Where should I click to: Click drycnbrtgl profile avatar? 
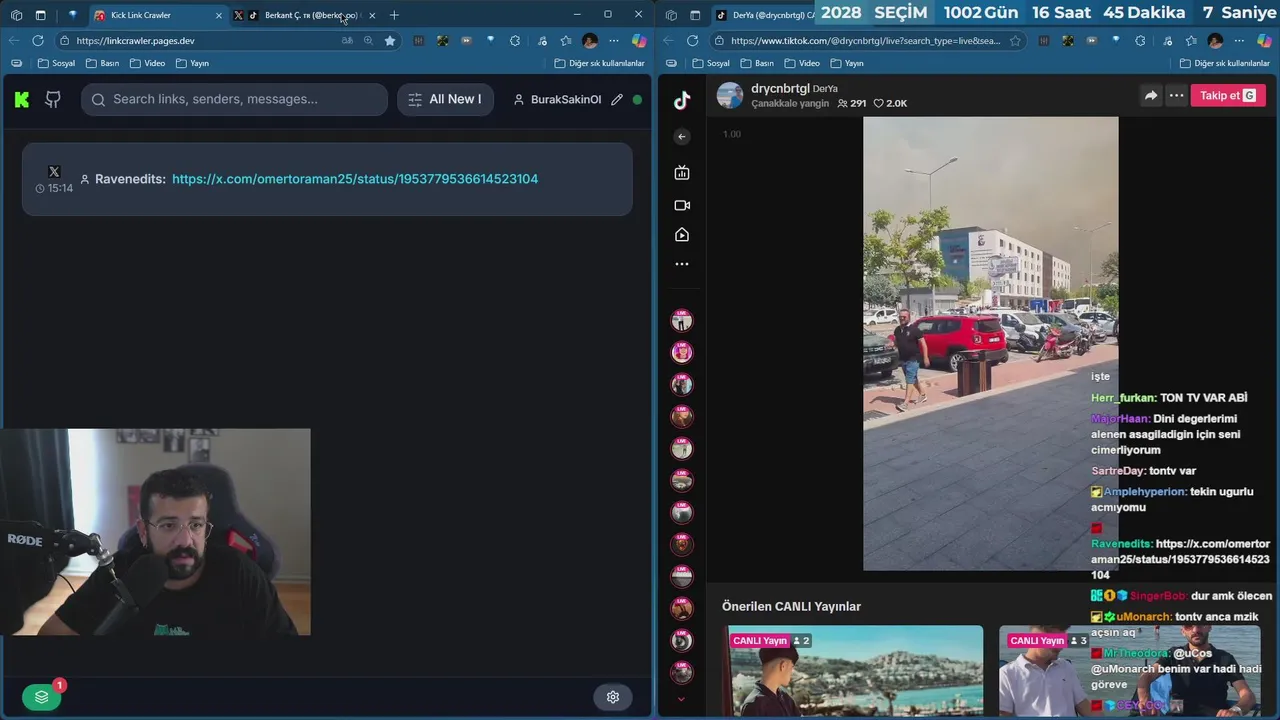coord(730,96)
